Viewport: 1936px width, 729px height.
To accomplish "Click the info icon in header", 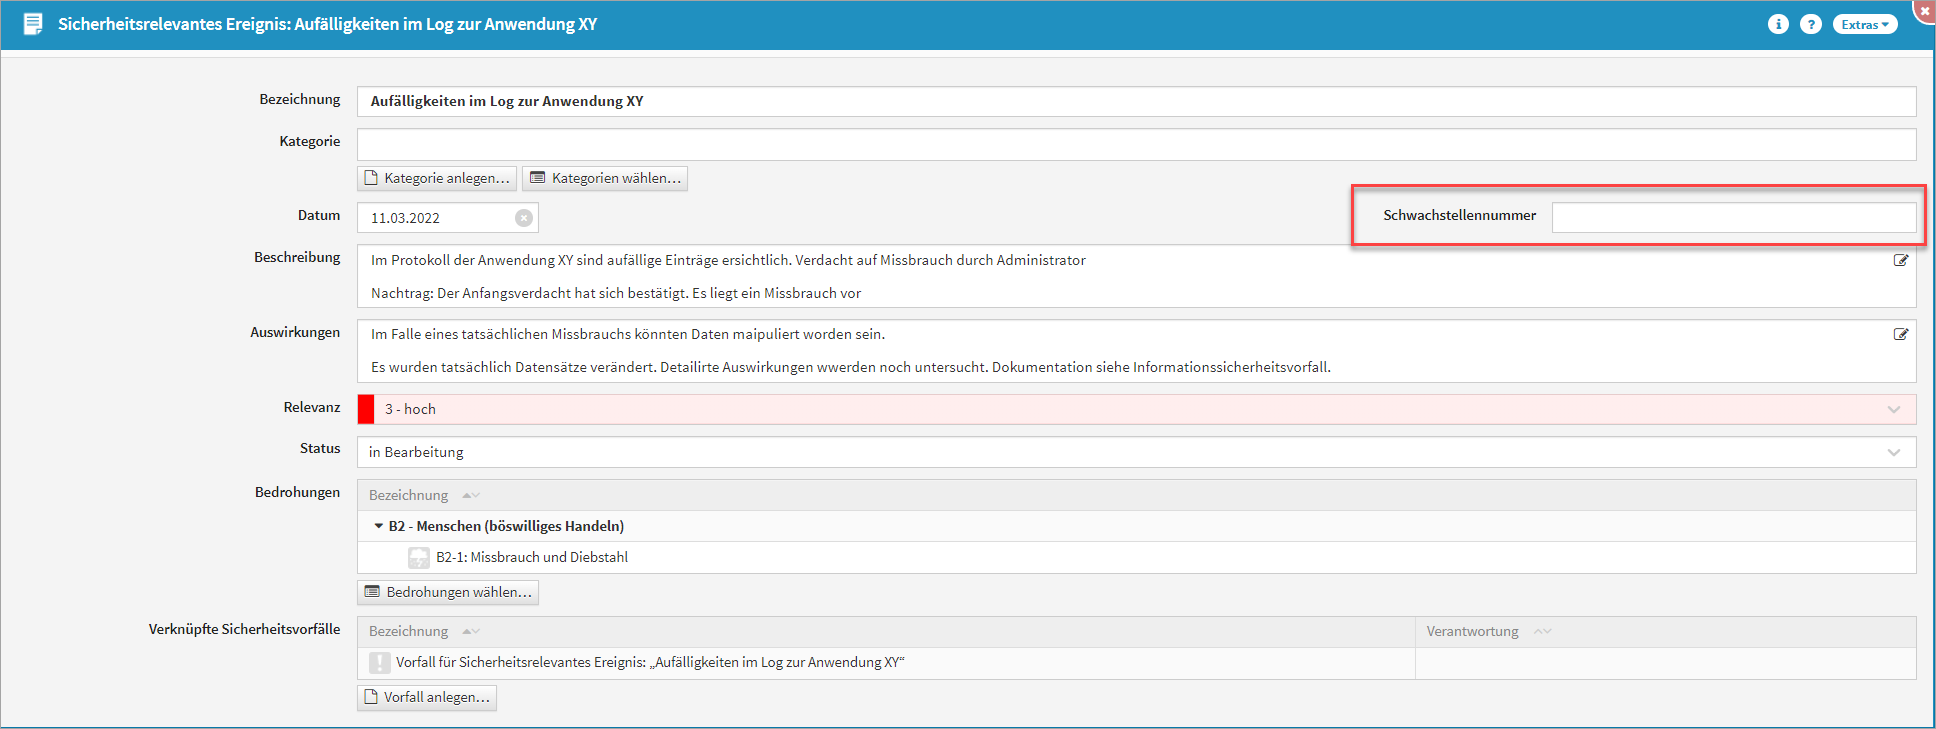I will (x=1778, y=24).
